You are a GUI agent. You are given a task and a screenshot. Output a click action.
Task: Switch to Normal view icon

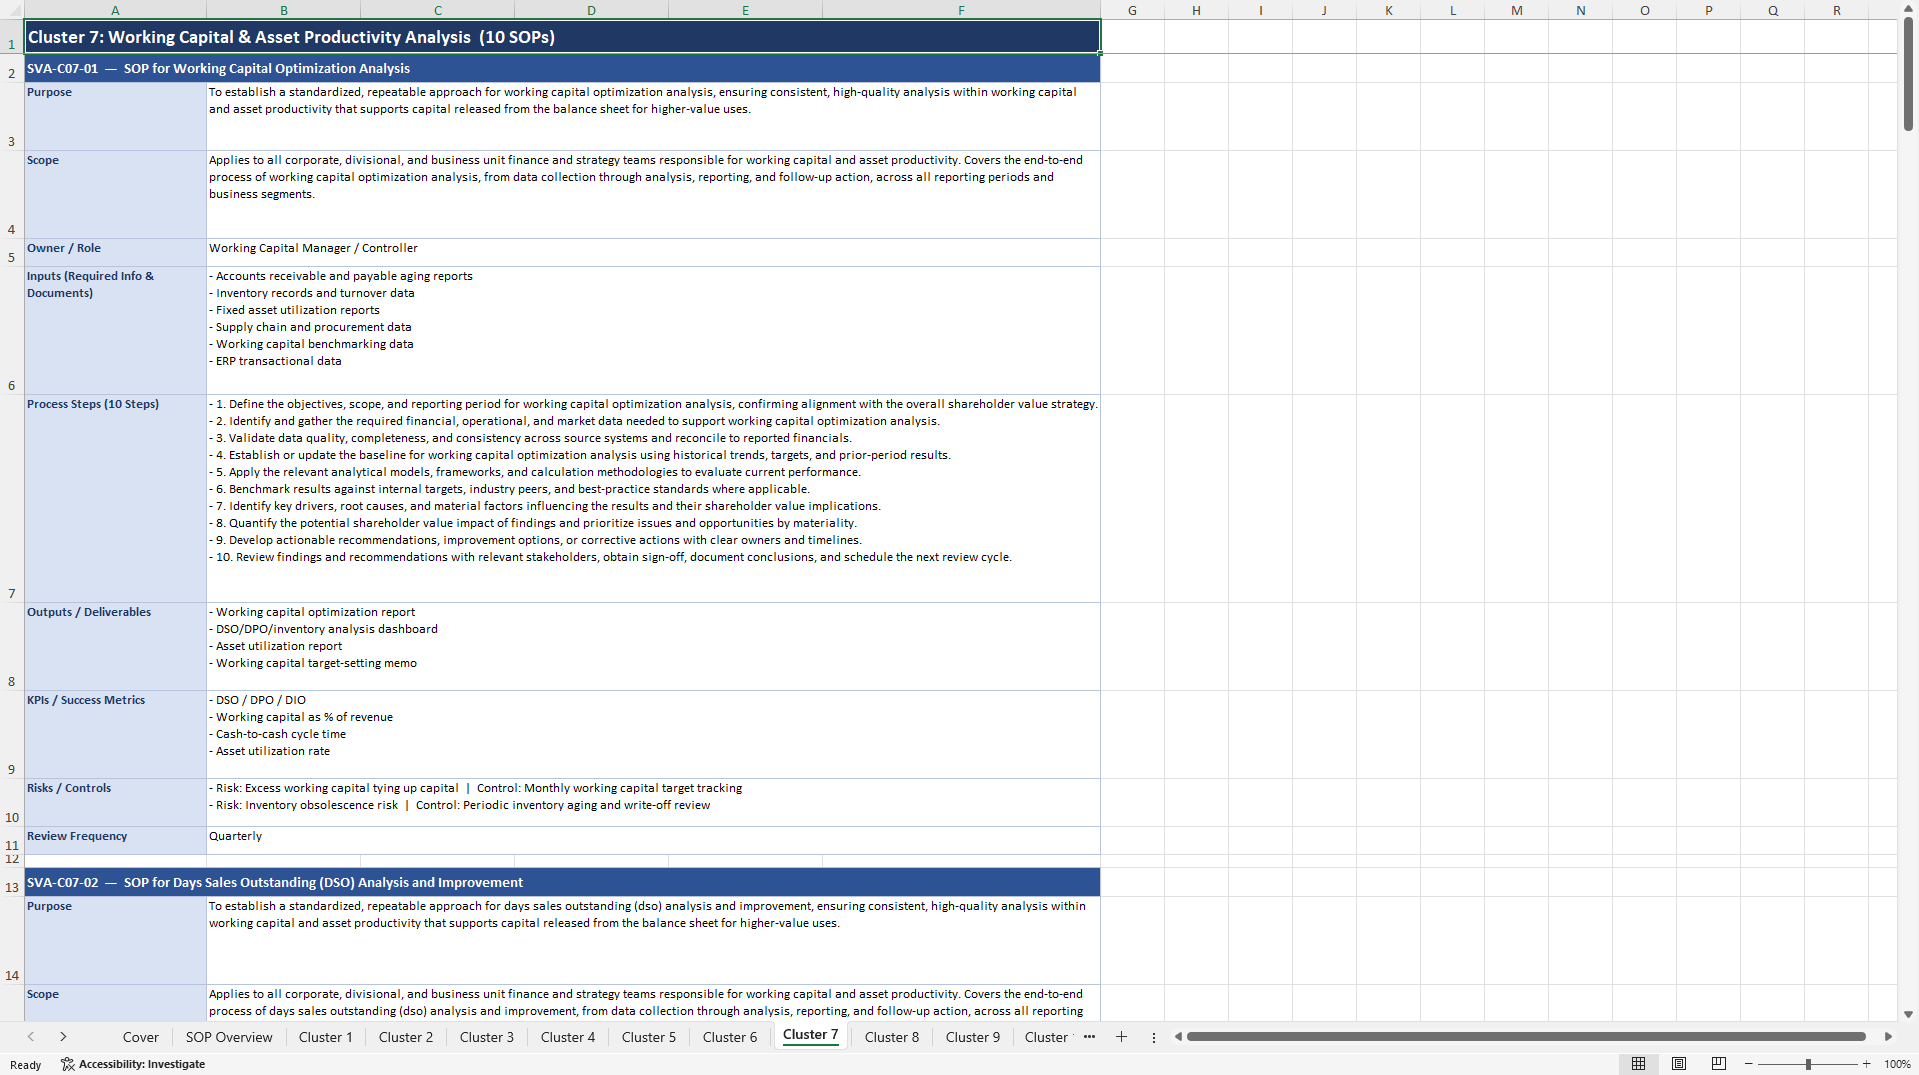(1638, 1064)
